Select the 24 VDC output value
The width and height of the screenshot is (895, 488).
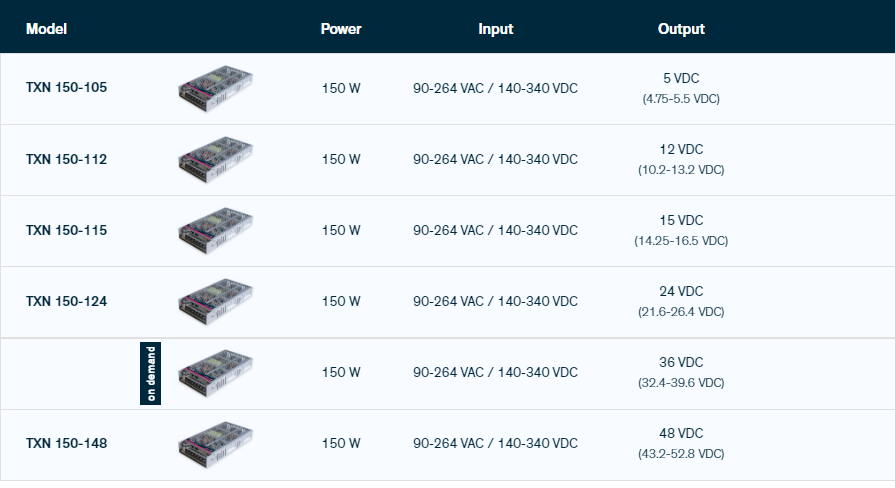point(681,292)
